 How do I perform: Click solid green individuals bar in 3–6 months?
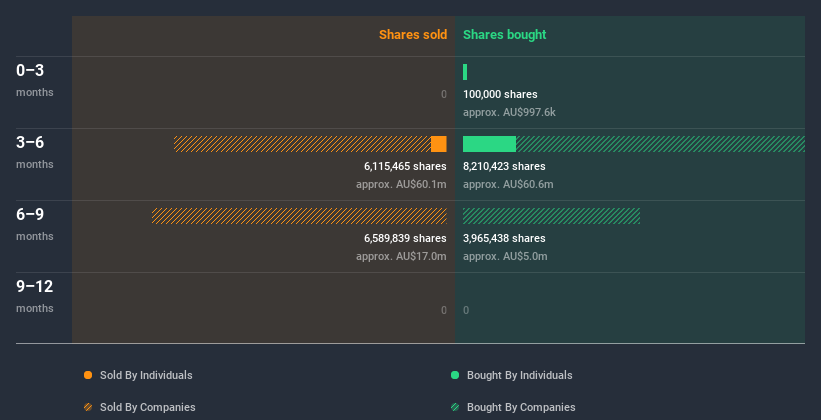(x=489, y=144)
